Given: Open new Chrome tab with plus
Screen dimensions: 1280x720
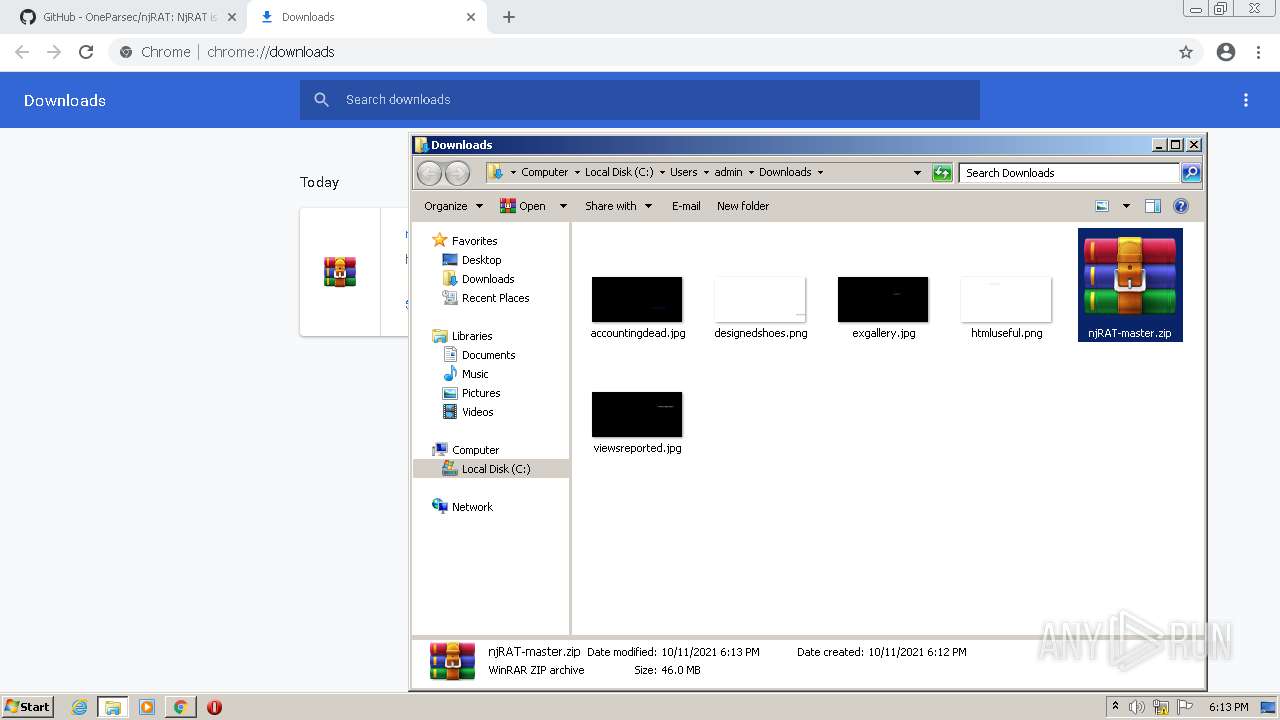Looking at the screenshot, I should 509,17.
